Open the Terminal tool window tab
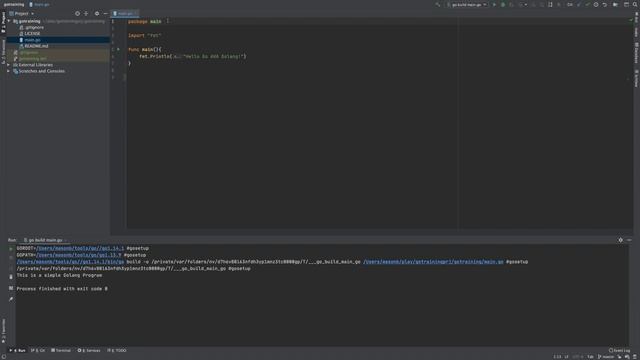 61,350
